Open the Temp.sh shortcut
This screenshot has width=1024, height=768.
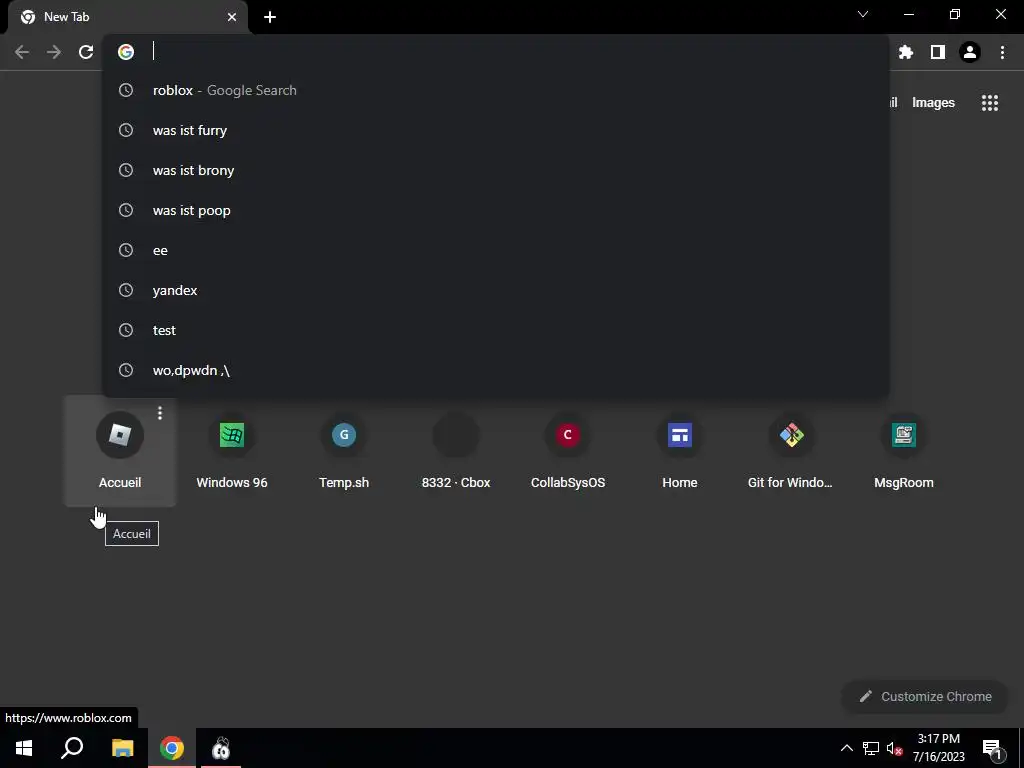344,451
